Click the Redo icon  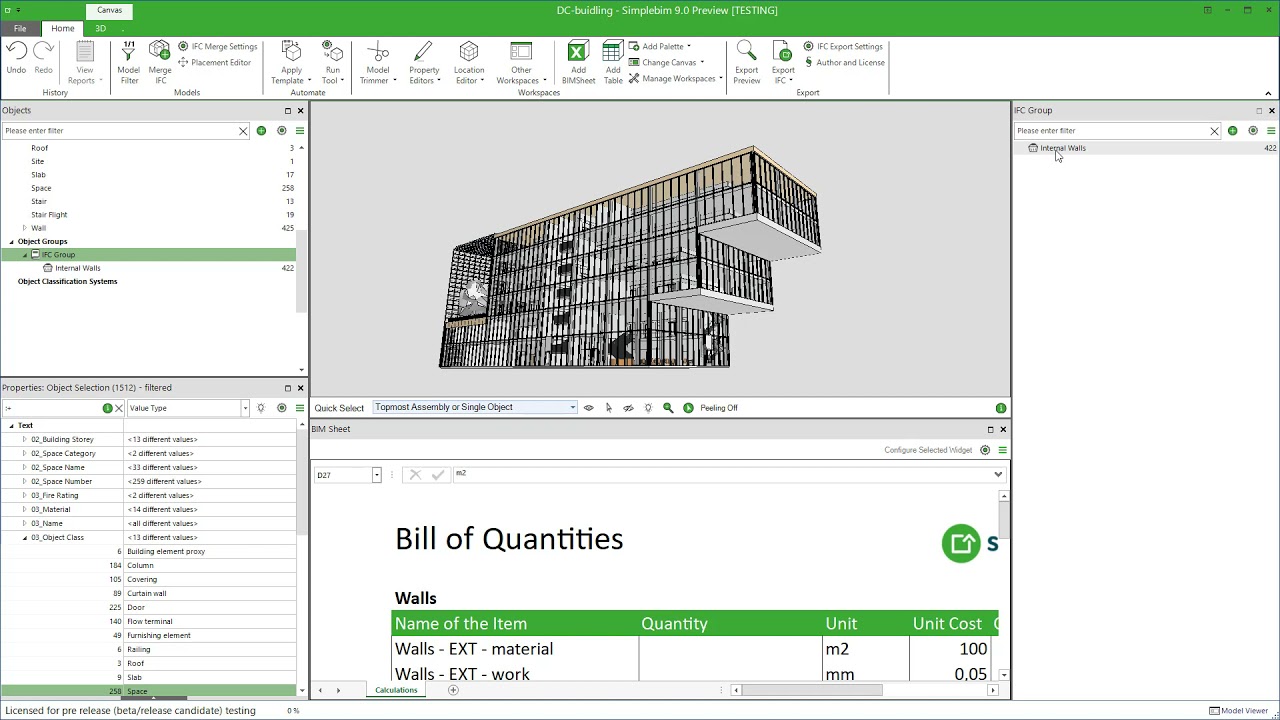(43, 52)
